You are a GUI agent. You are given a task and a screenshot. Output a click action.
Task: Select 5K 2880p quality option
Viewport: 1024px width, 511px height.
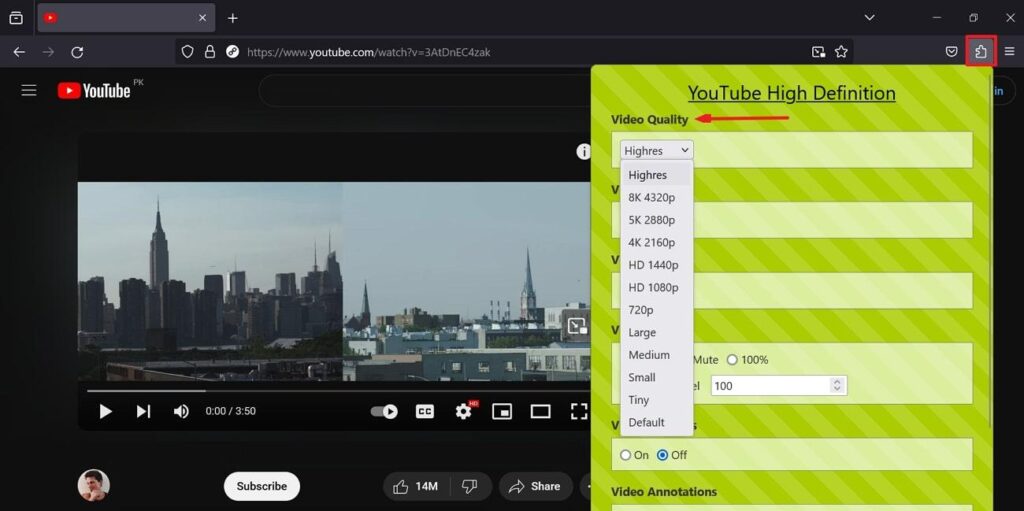(656, 220)
